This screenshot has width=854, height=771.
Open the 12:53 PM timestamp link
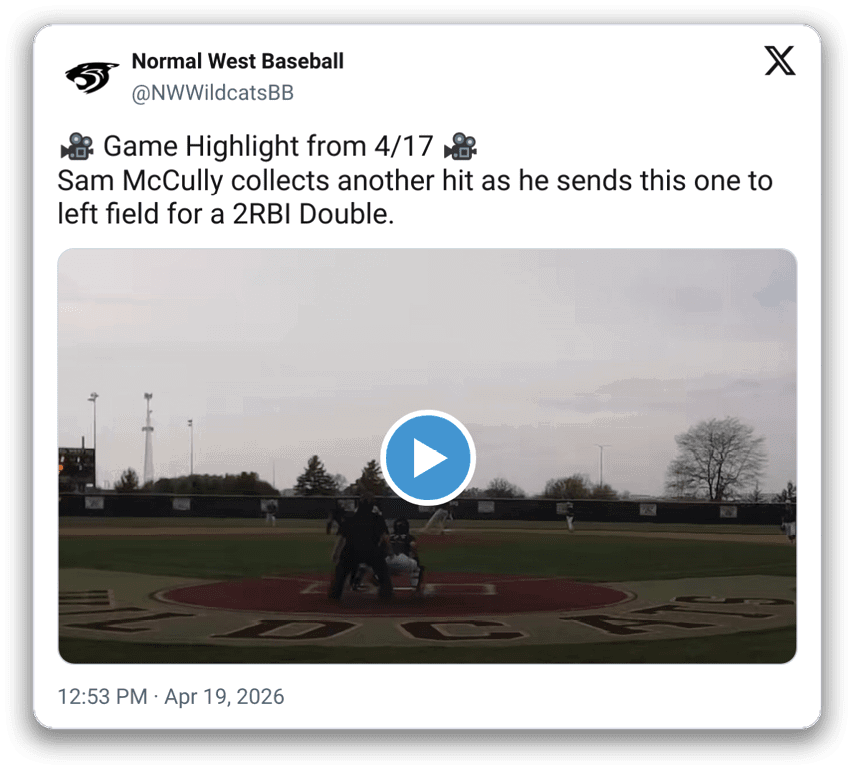point(102,696)
